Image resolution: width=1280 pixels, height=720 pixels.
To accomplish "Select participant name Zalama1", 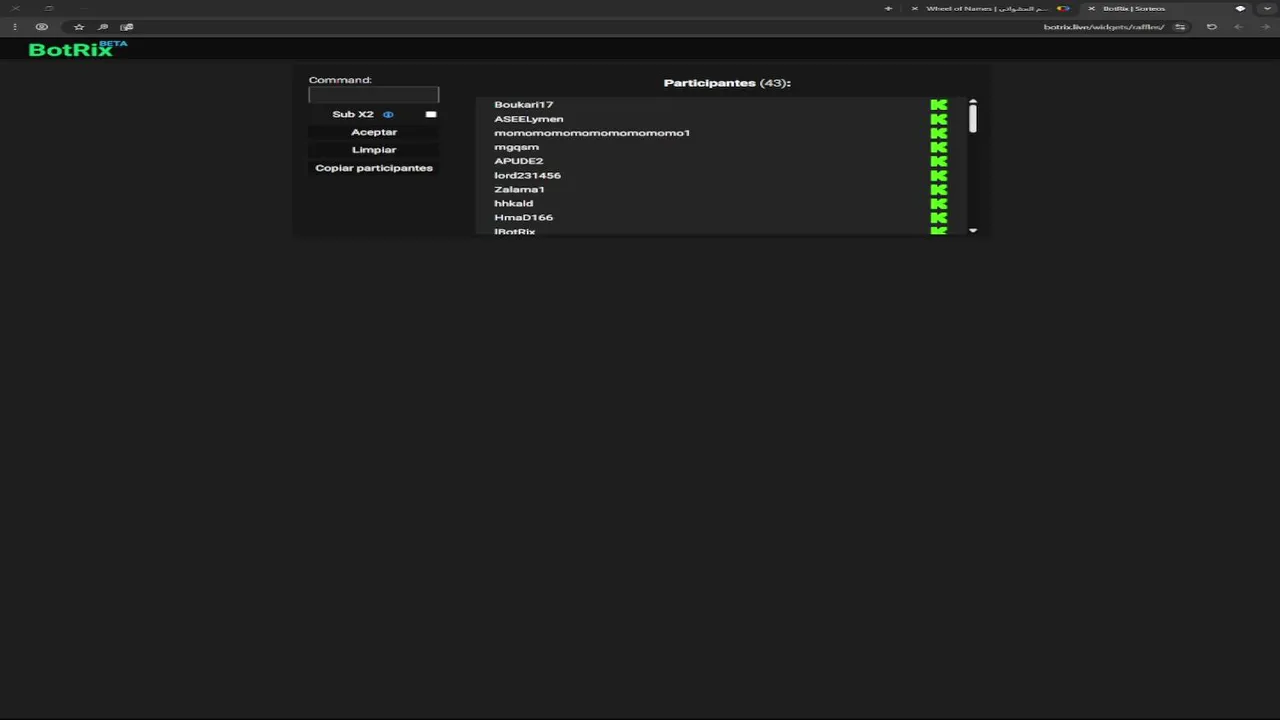I will [x=519, y=189].
